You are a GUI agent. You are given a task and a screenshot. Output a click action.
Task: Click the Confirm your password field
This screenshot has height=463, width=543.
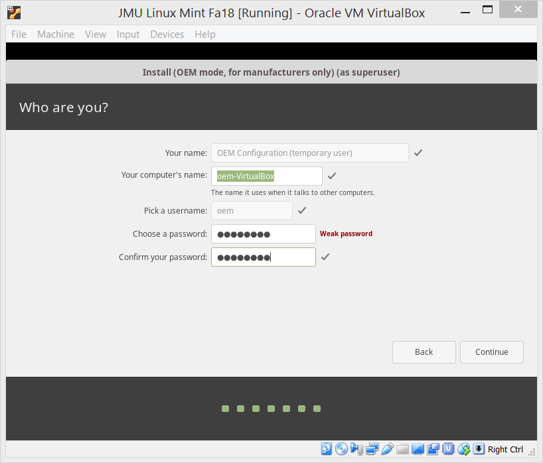(x=264, y=257)
